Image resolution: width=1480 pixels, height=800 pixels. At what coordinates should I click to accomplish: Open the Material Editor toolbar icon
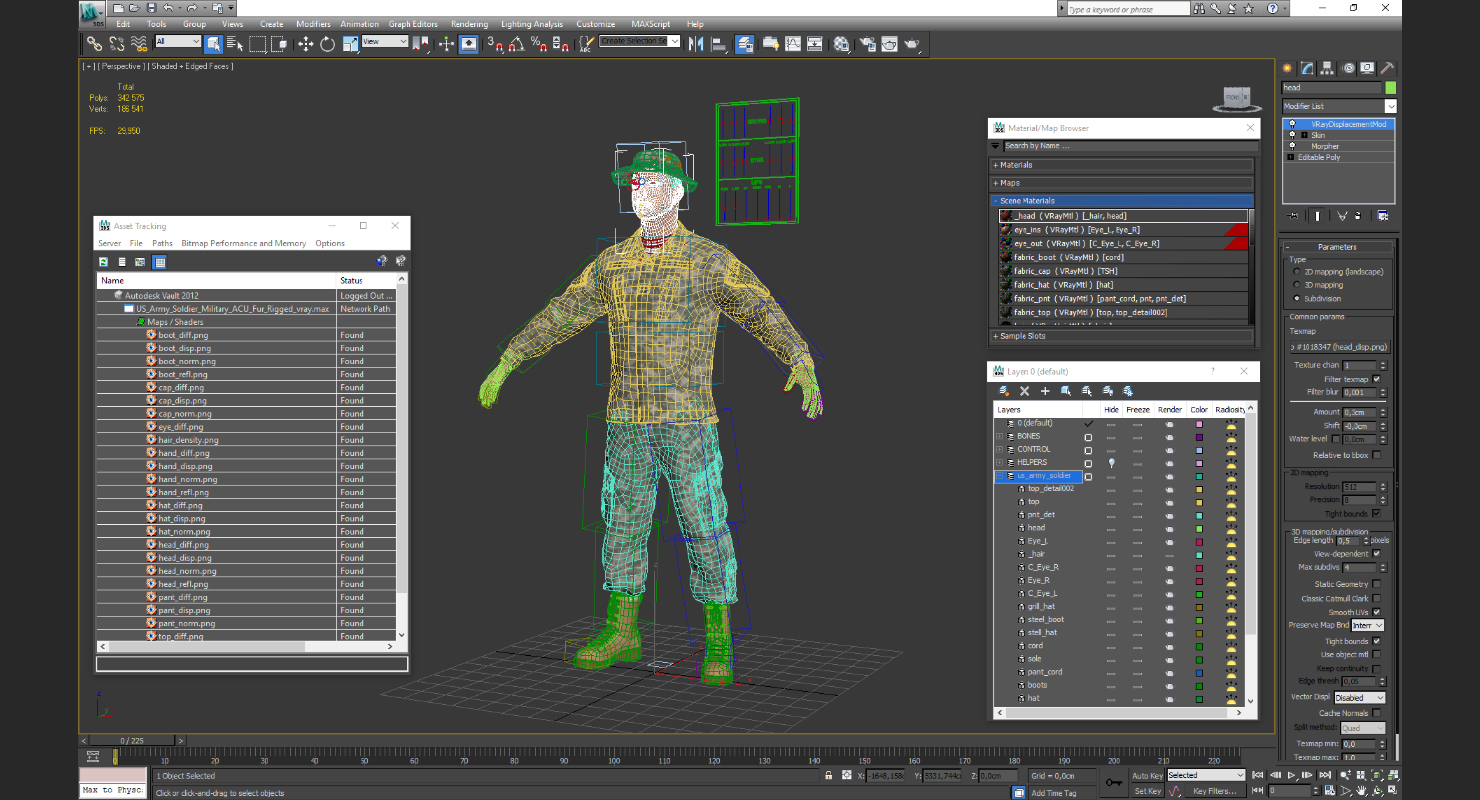[842, 44]
